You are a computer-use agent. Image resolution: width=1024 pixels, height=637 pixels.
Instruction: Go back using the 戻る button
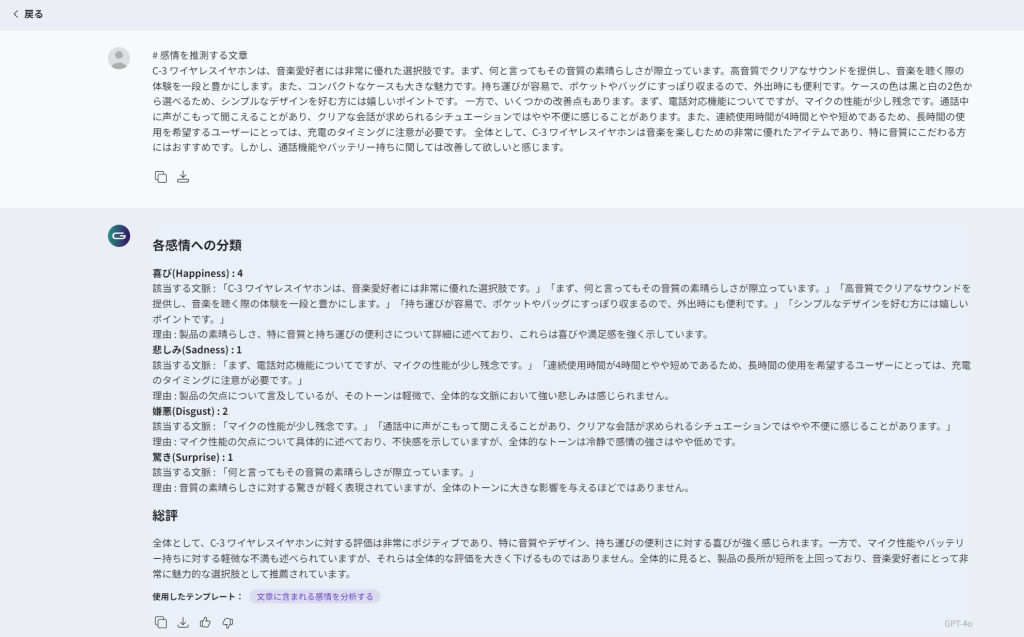click(33, 14)
